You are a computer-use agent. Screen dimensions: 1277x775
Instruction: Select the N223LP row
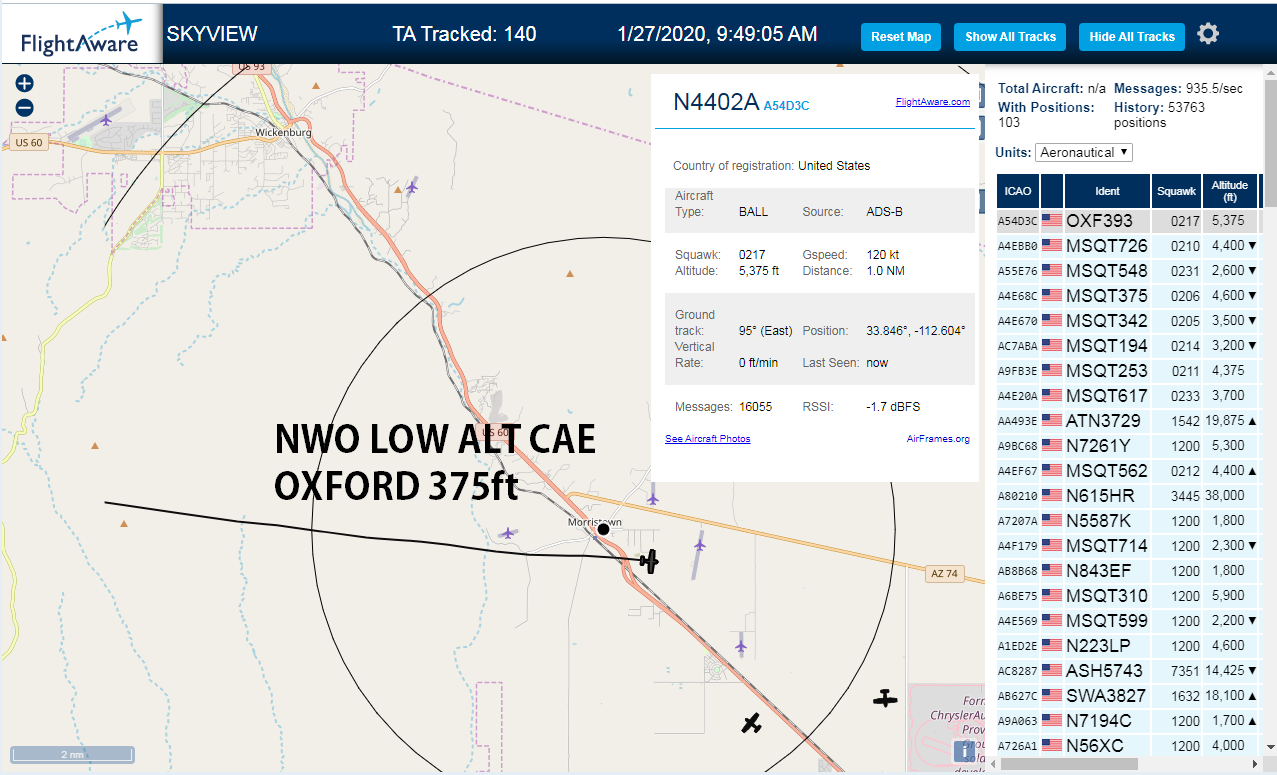pyautogui.click(x=1127, y=645)
